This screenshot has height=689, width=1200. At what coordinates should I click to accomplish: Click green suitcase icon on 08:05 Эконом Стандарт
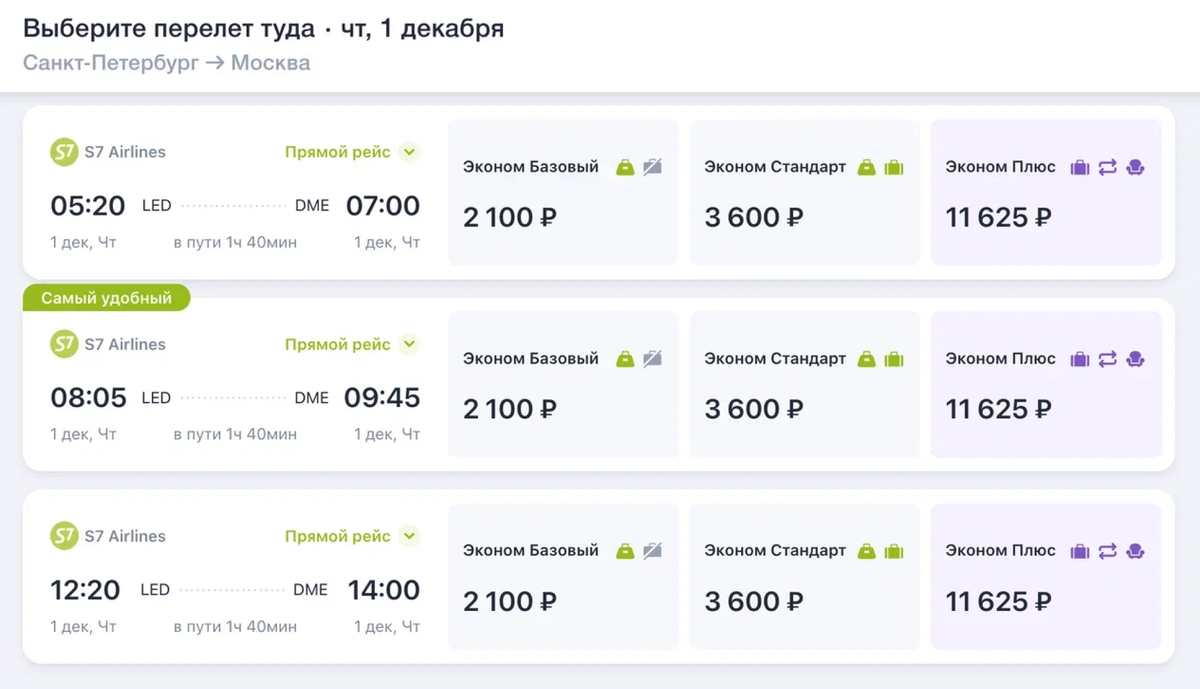pos(894,359)
